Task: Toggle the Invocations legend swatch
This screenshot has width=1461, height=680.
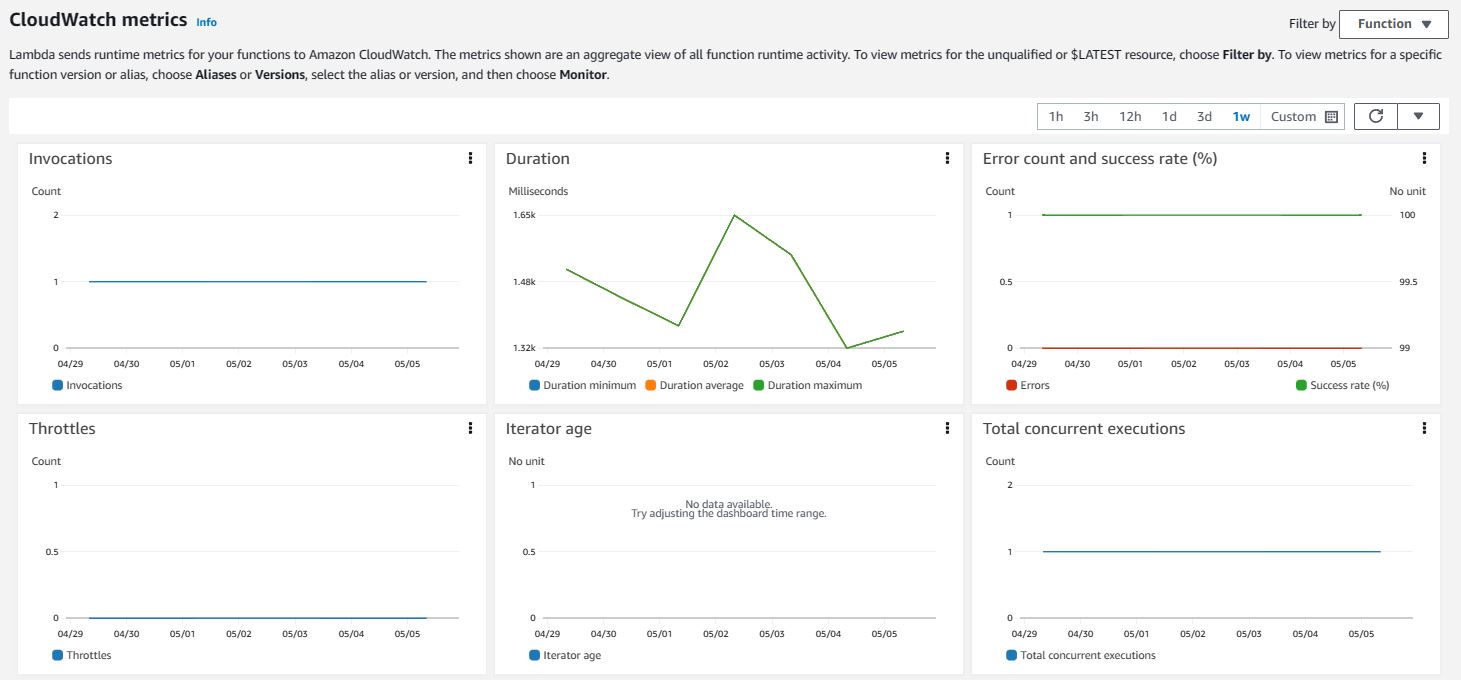Action: pos(57,385)
